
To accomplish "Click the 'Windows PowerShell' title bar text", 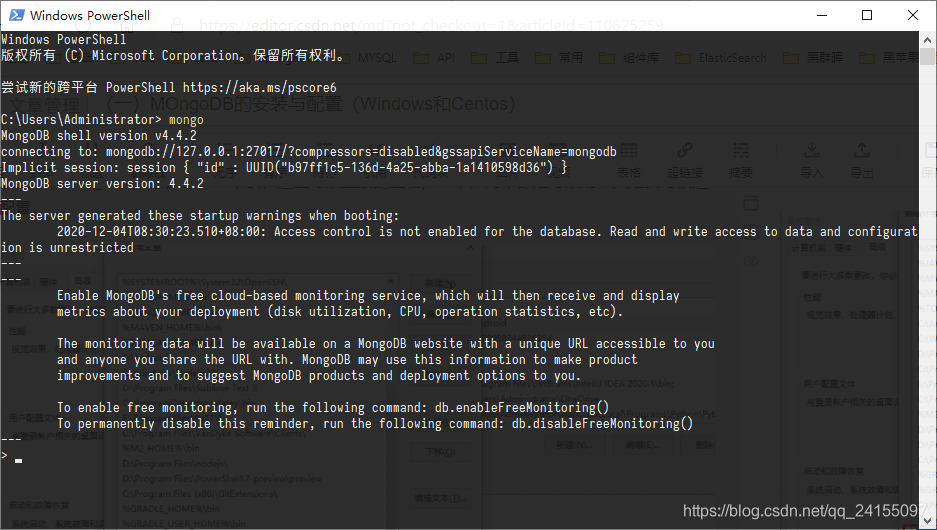I will (x=90, y=16).
